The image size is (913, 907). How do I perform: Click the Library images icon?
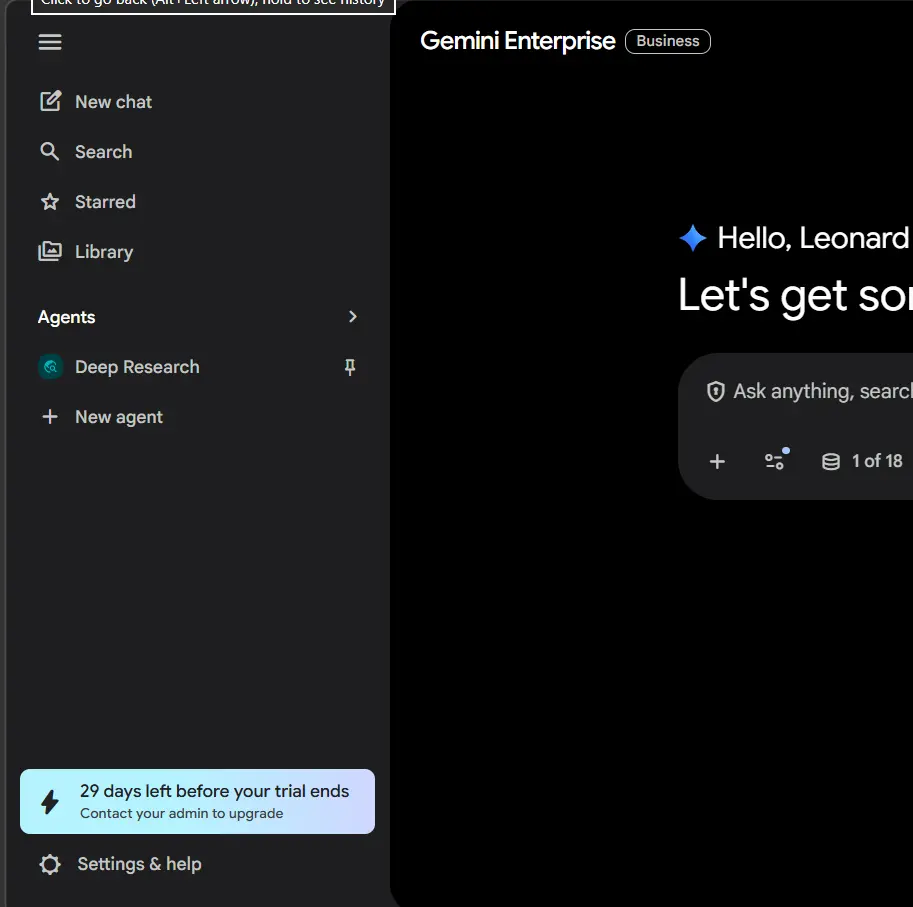pyautogui.click(x=50, y=251)
